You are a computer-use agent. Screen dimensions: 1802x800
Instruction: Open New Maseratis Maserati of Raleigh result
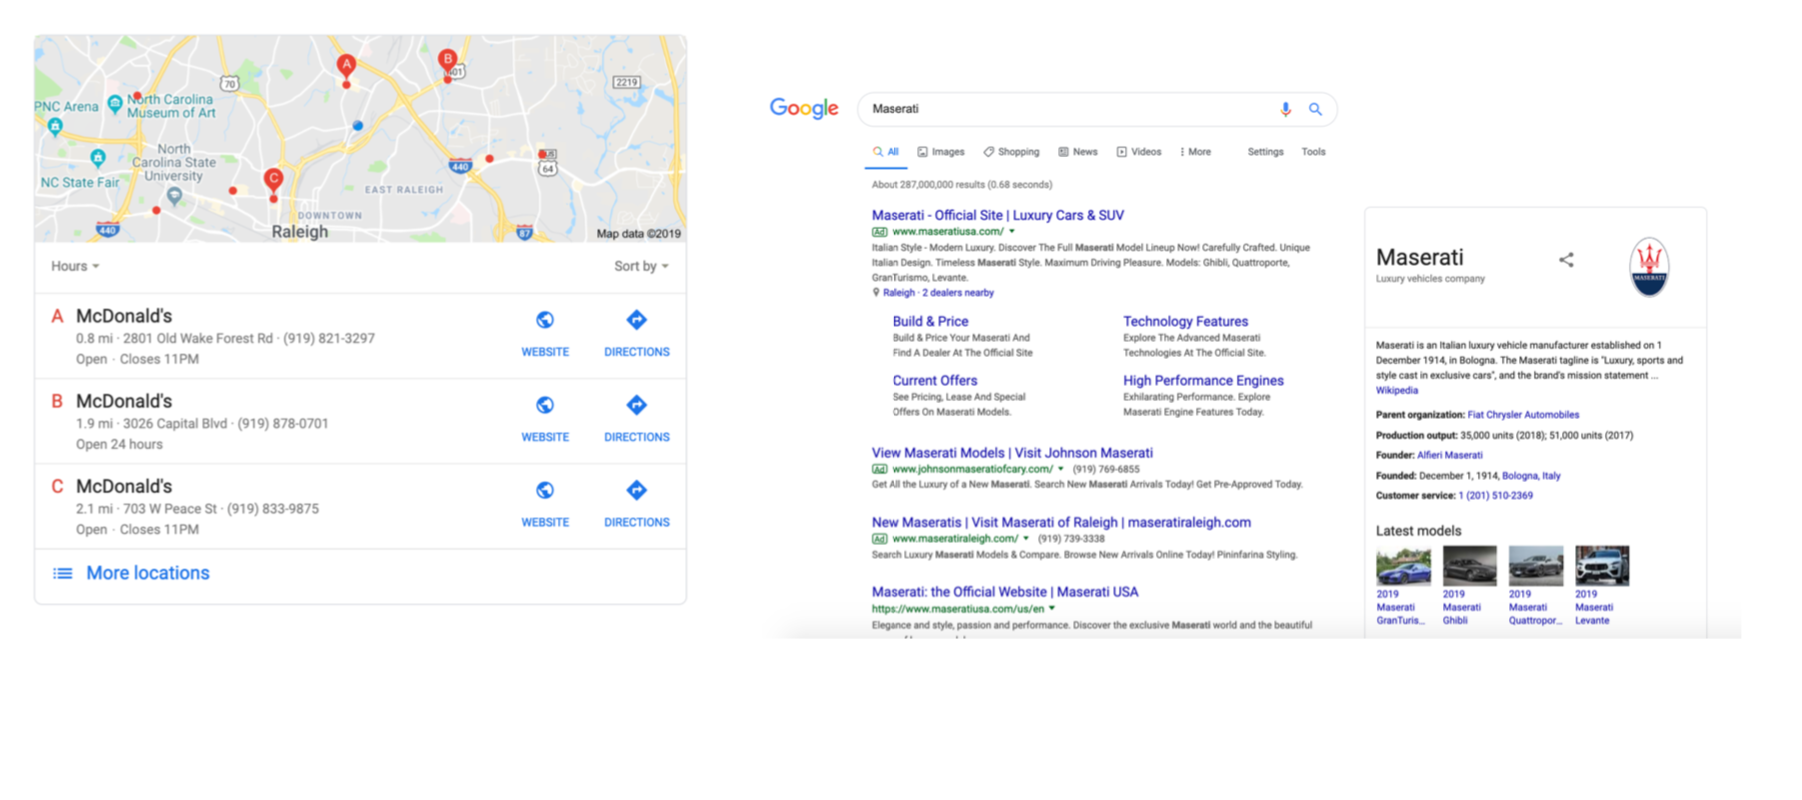(1061, 522)
